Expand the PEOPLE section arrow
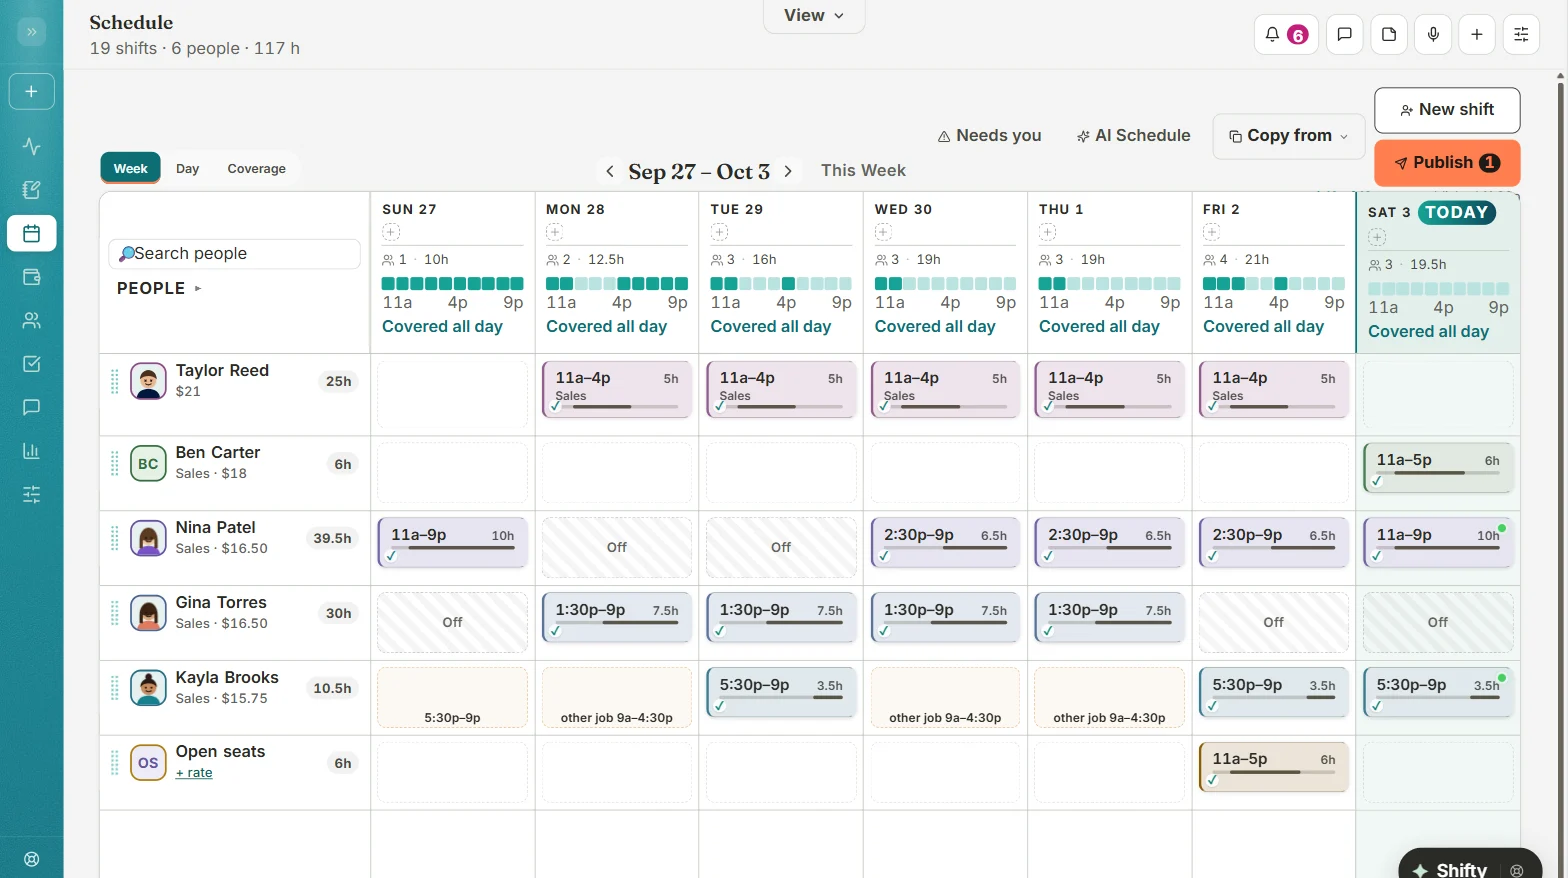 198,288
